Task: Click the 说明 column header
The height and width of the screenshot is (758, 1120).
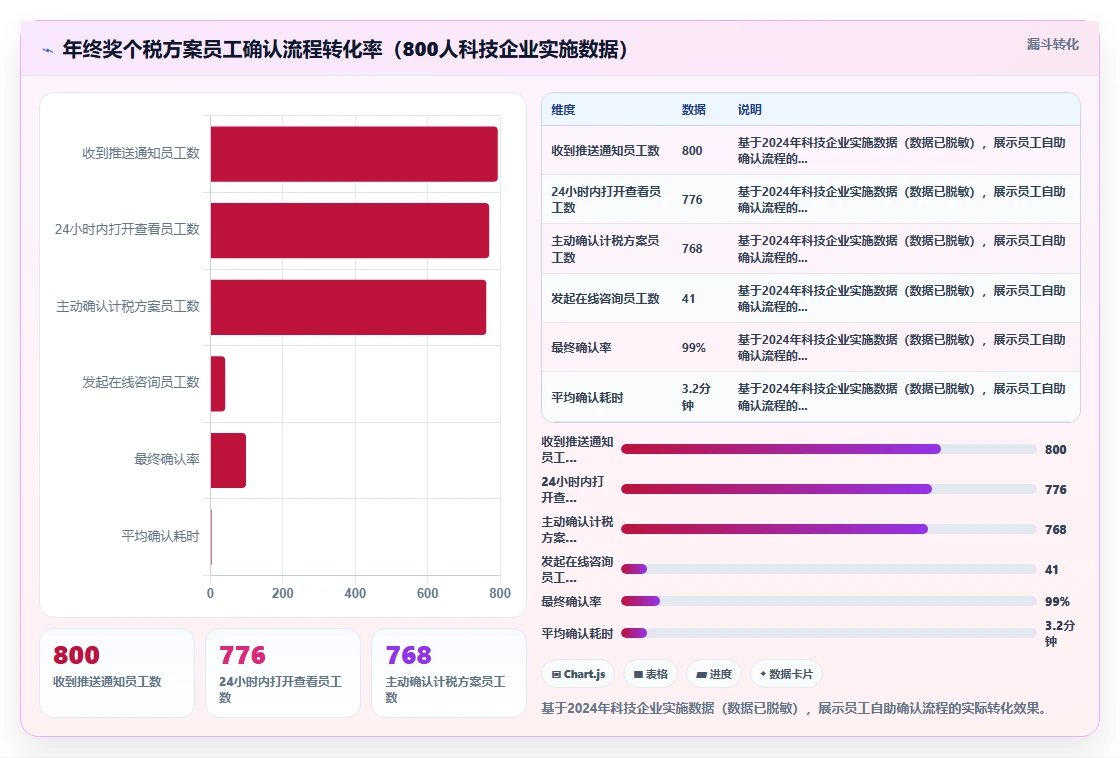Action: pos(749,109)
